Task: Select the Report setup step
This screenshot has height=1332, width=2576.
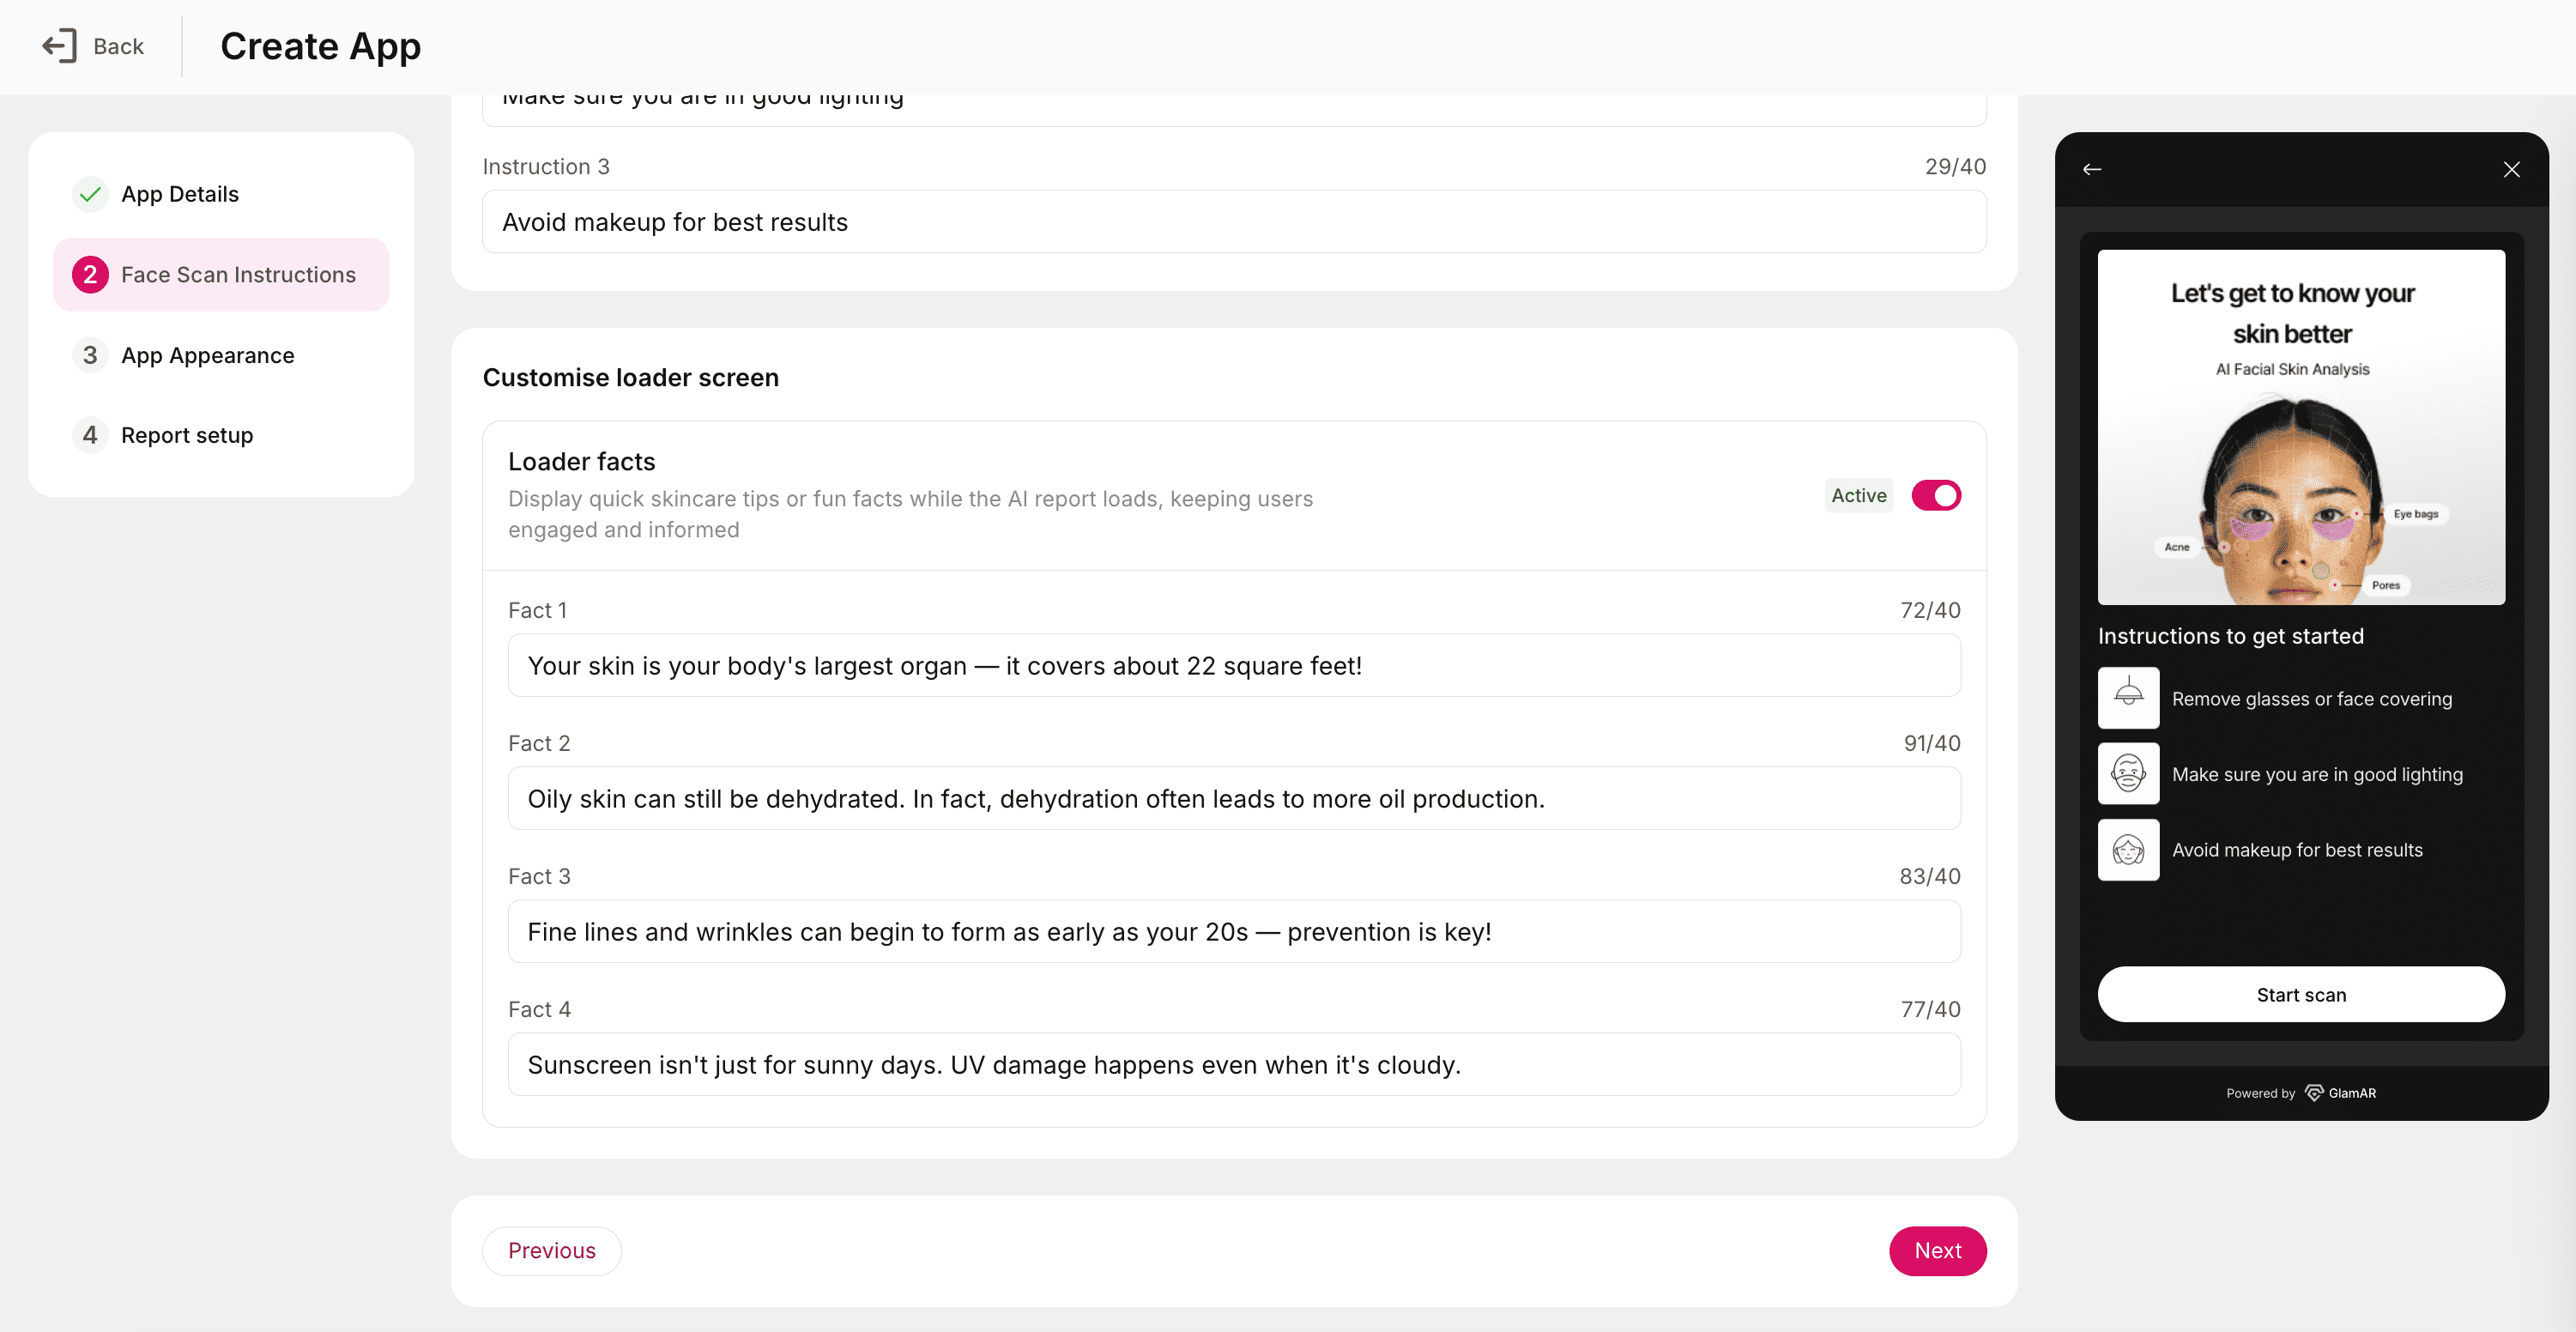Action: click(187, 435)
